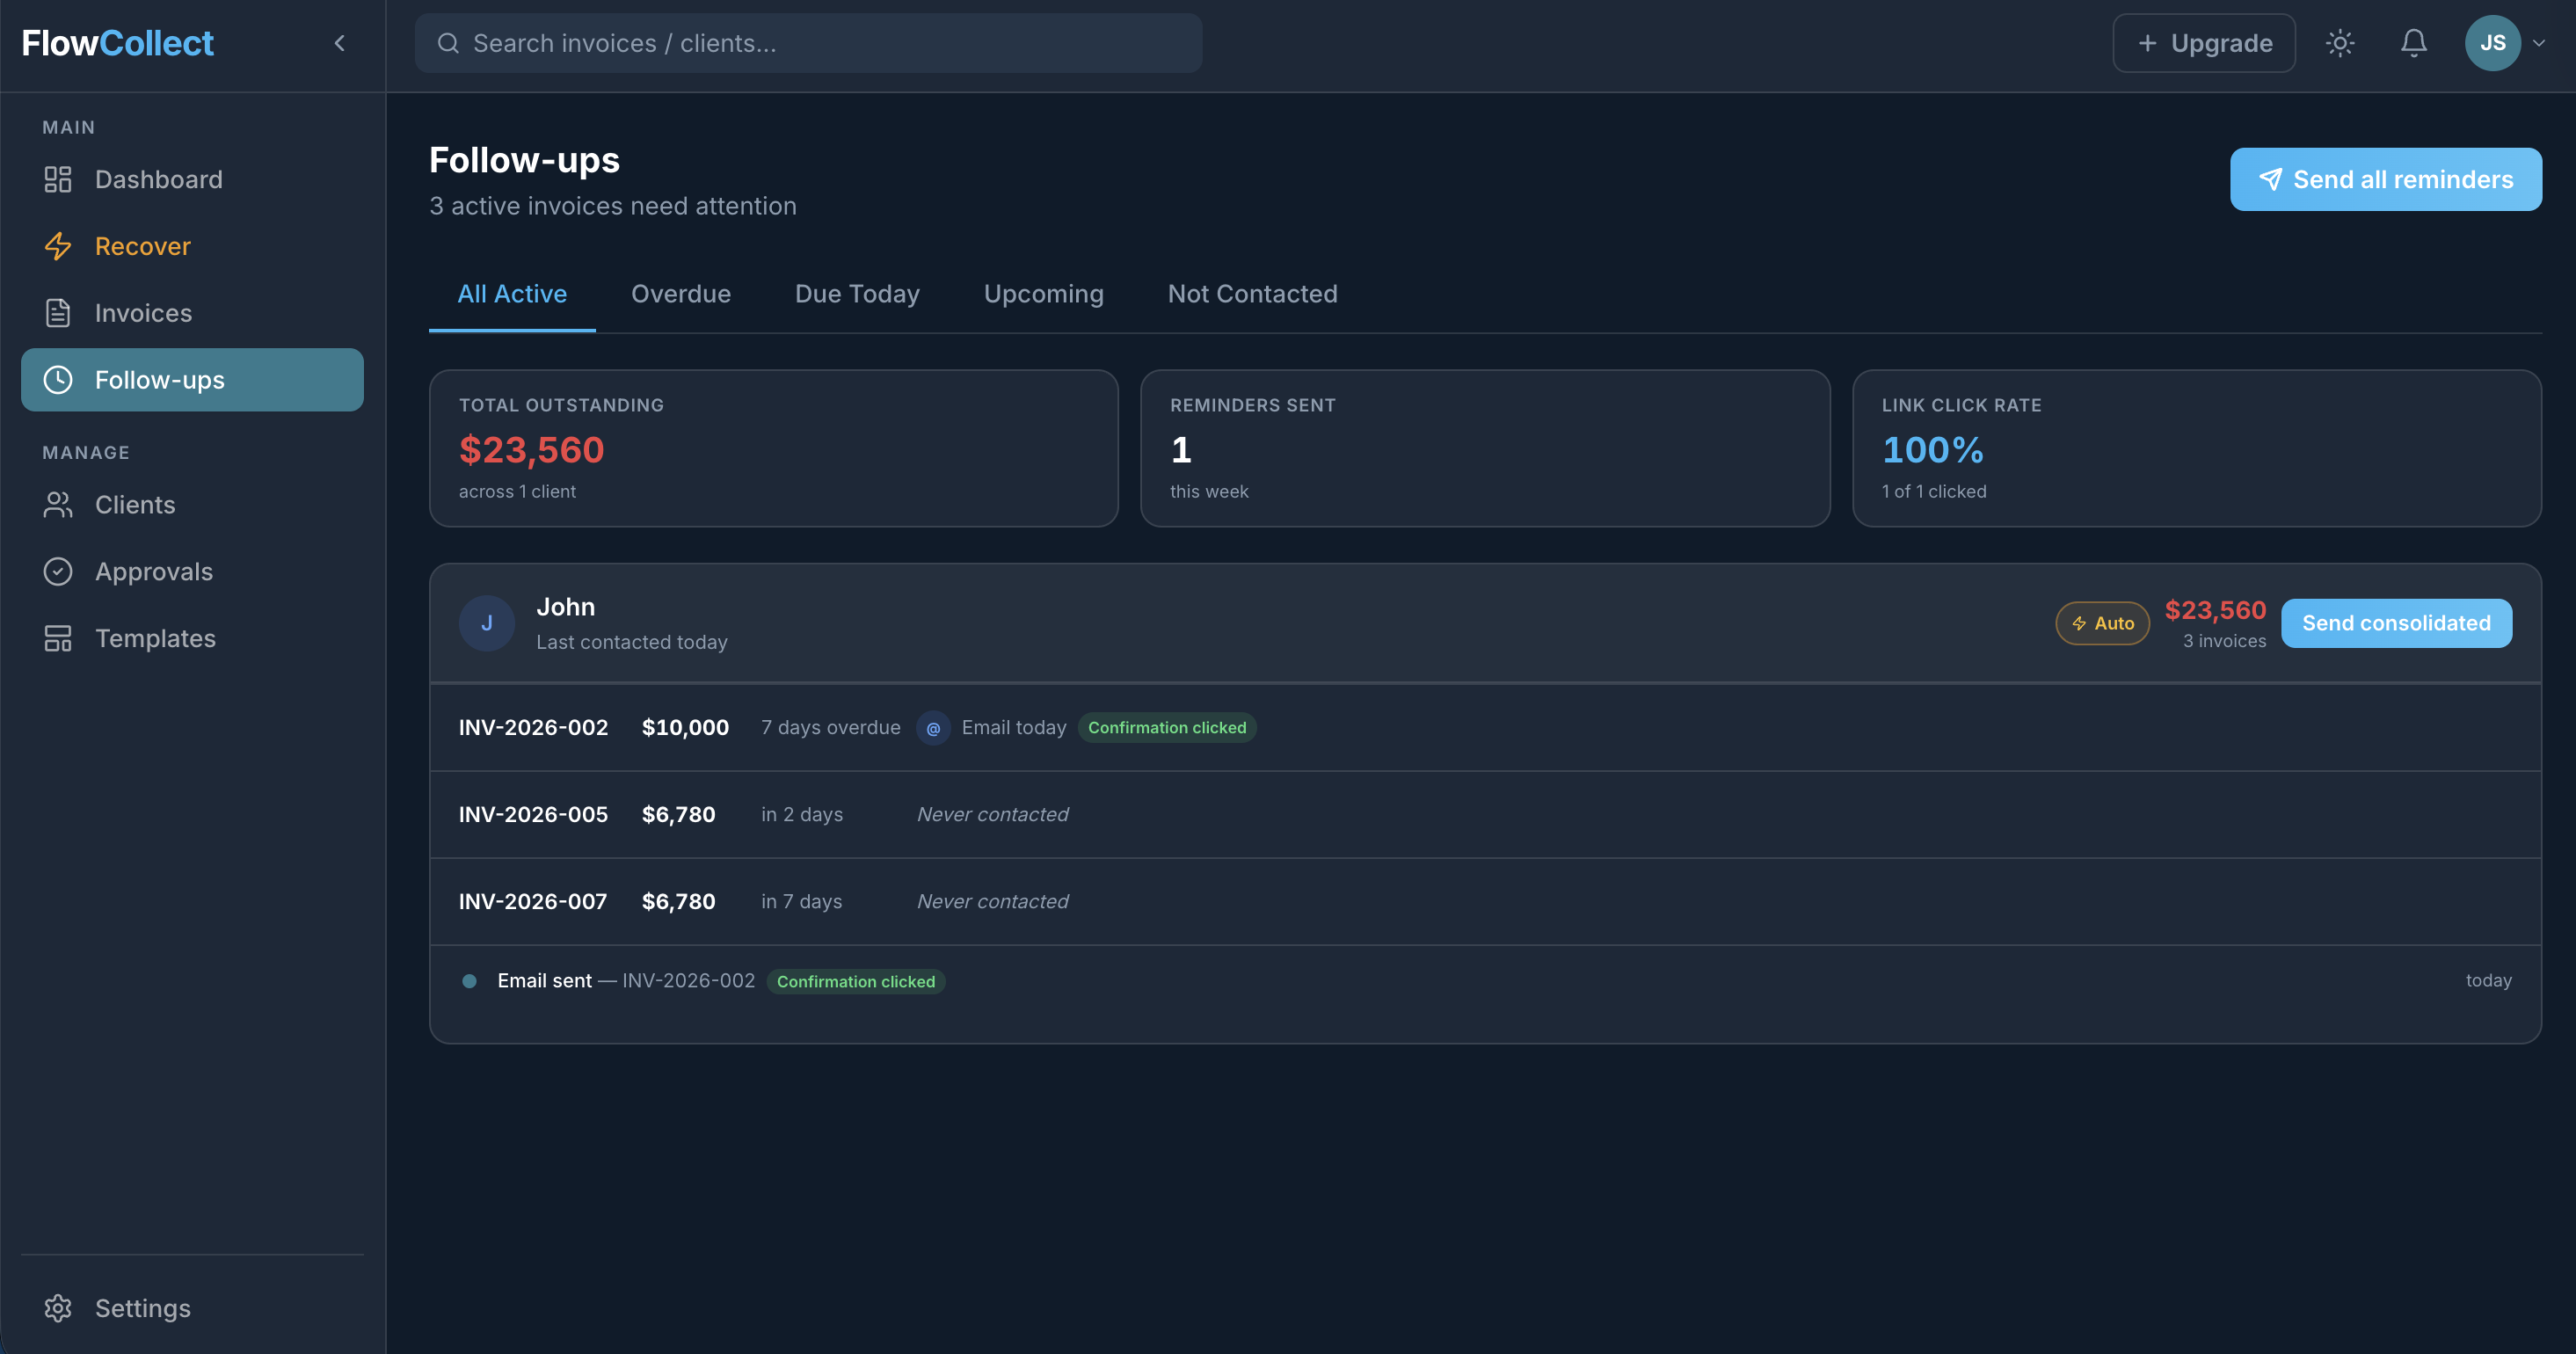Viewport: 2576px width, 1354px height.
Task: Click the Email sent activity entry
Action: click(x=1485, y=981)
